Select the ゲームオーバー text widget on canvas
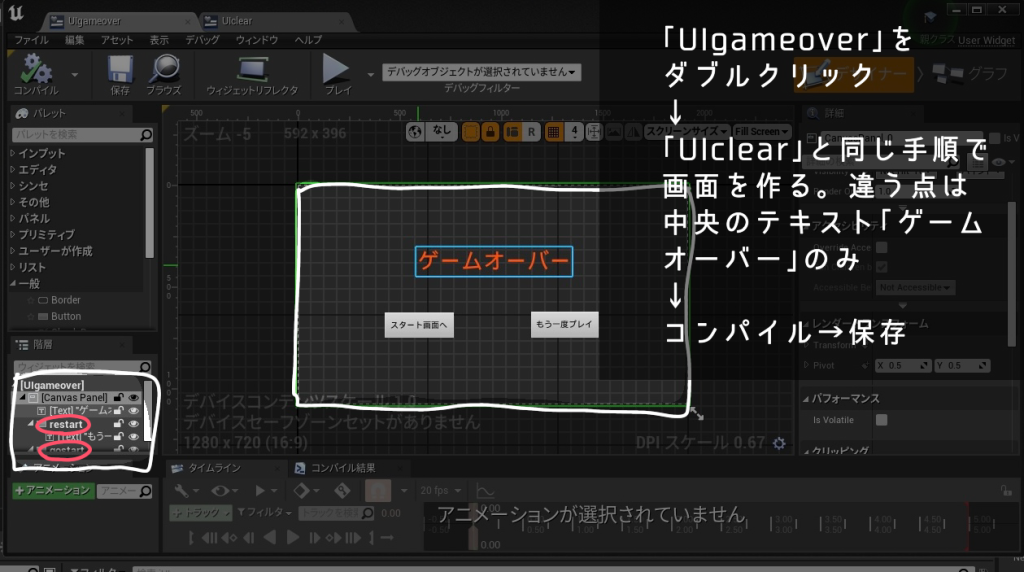 494,261
